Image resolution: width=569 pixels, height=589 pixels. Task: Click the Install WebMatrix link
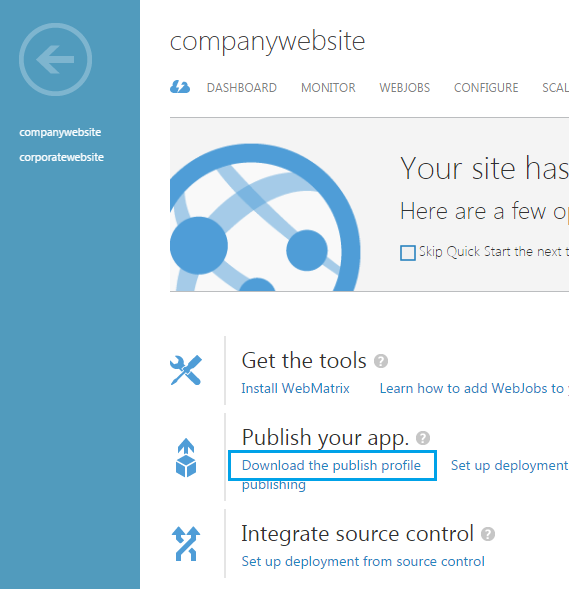coord(296,388)
